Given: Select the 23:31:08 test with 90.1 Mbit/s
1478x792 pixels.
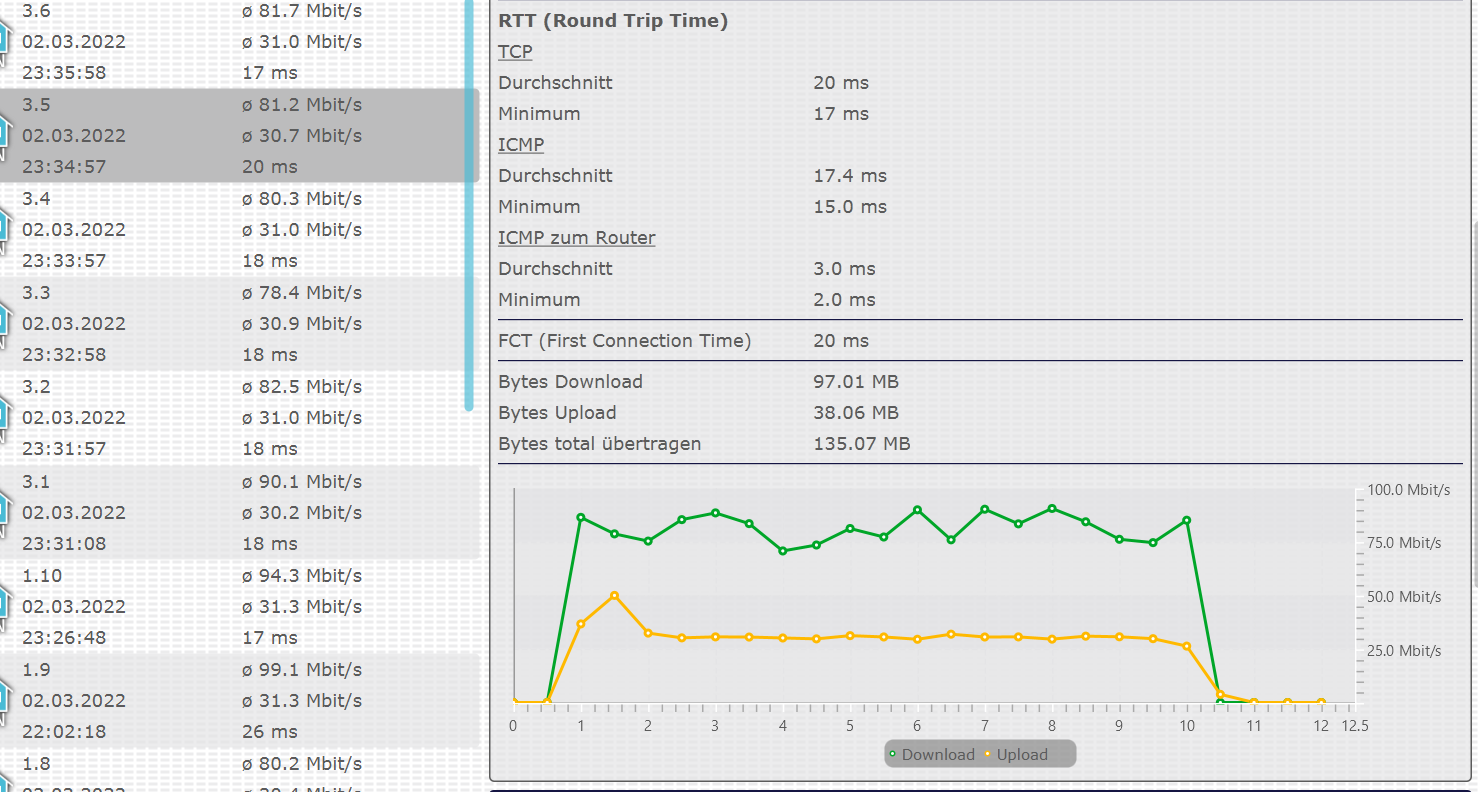Looking at the screenshot, I should pos(200,512).
